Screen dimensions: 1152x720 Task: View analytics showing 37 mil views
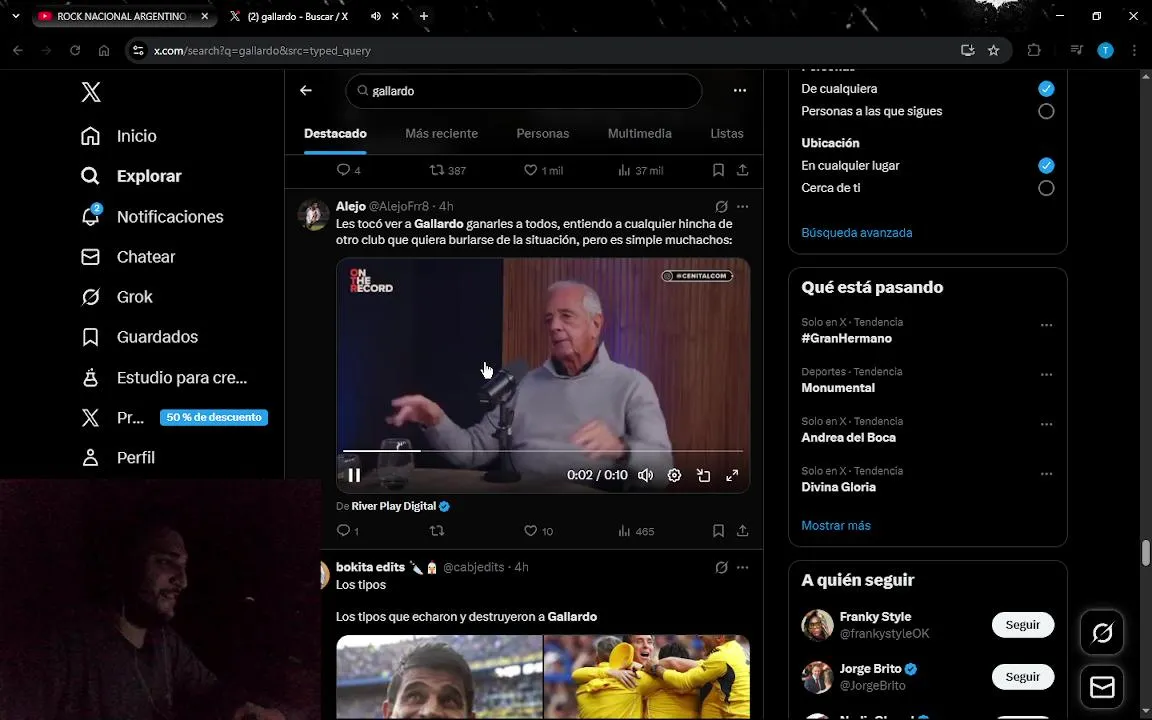(x=640, y=170)
